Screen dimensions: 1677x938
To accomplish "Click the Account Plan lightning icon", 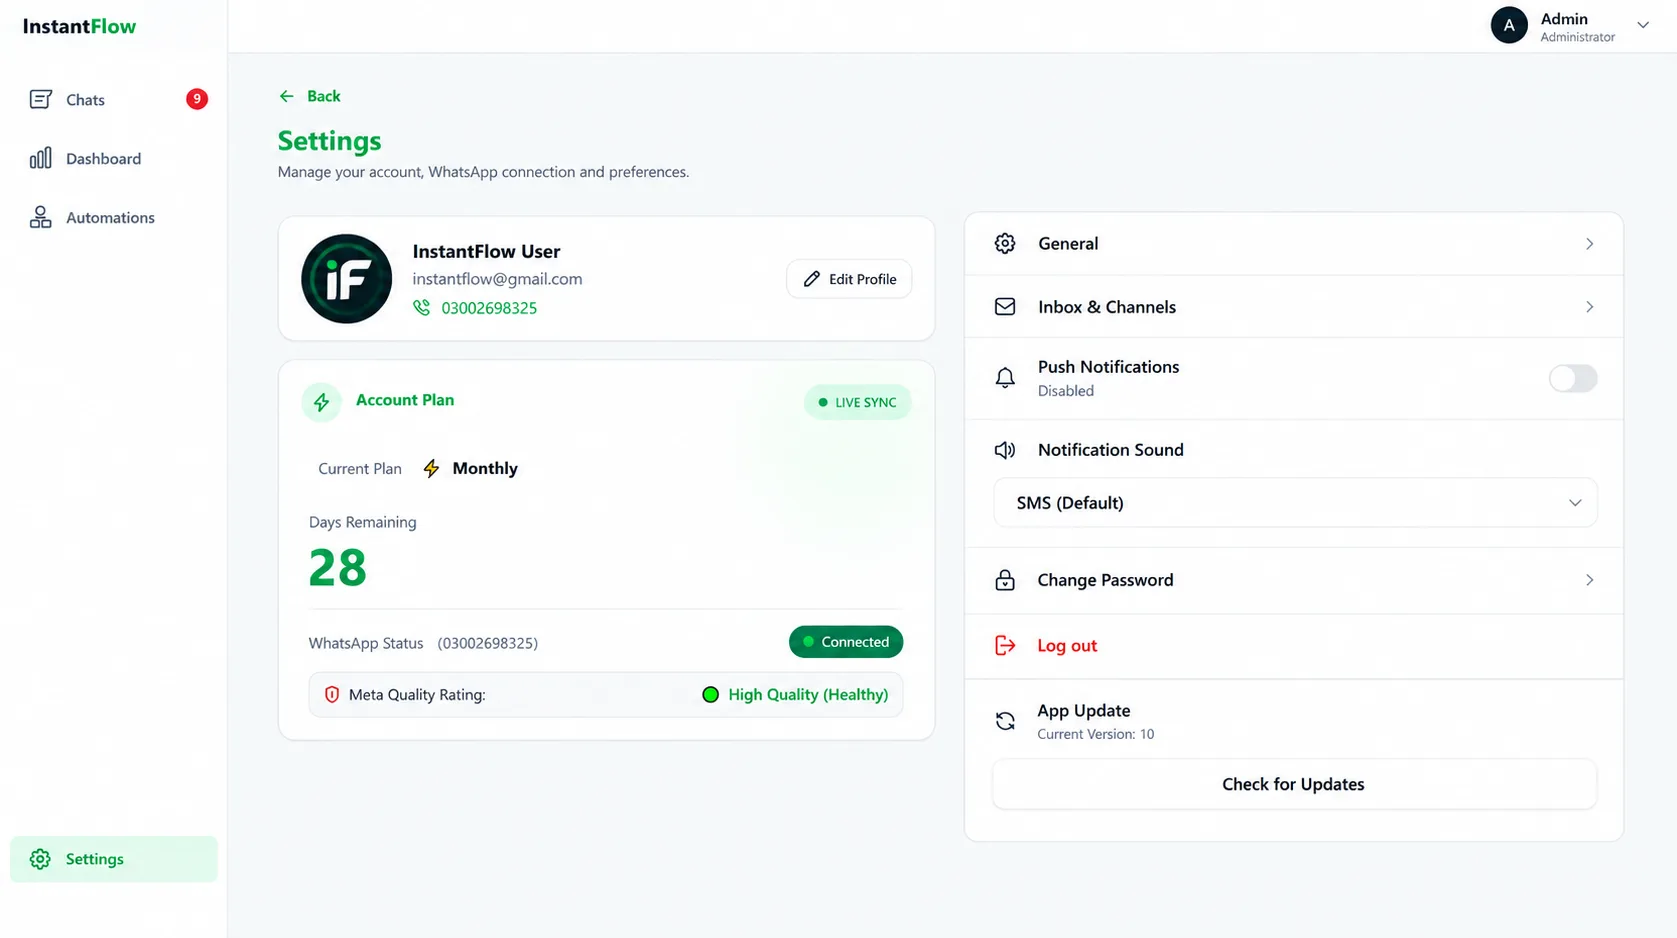I will [x=322, y=402].
